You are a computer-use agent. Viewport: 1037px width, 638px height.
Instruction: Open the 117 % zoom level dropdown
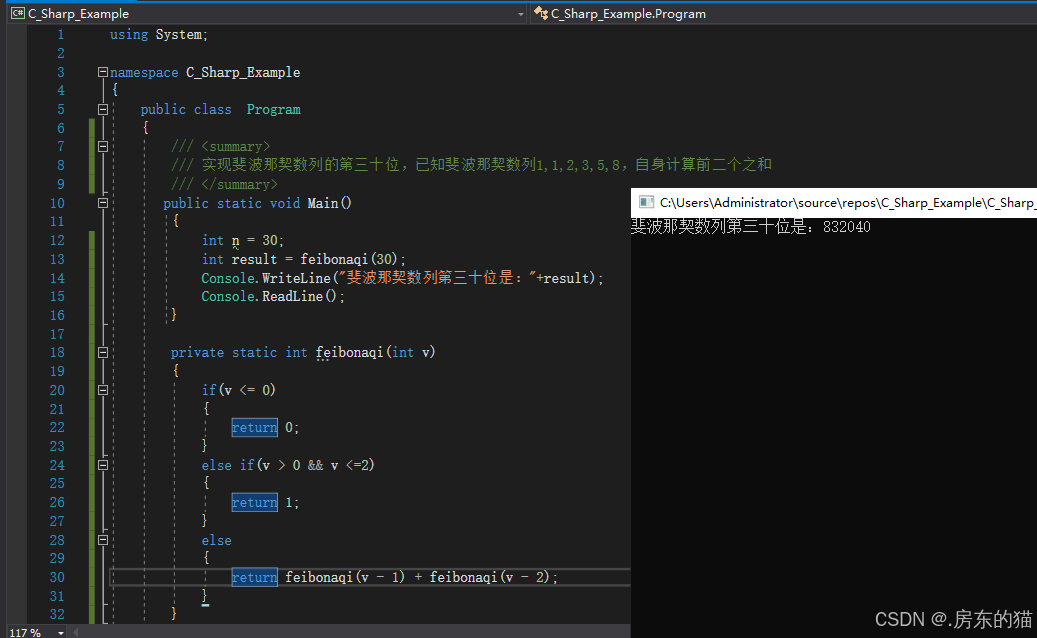point(61,633)
